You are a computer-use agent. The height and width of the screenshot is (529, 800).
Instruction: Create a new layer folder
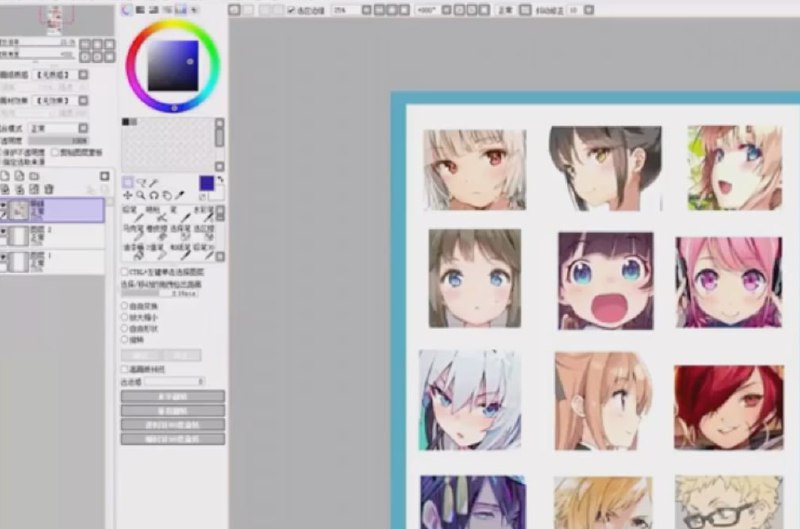pyautogui.click(x=34, y=176)
